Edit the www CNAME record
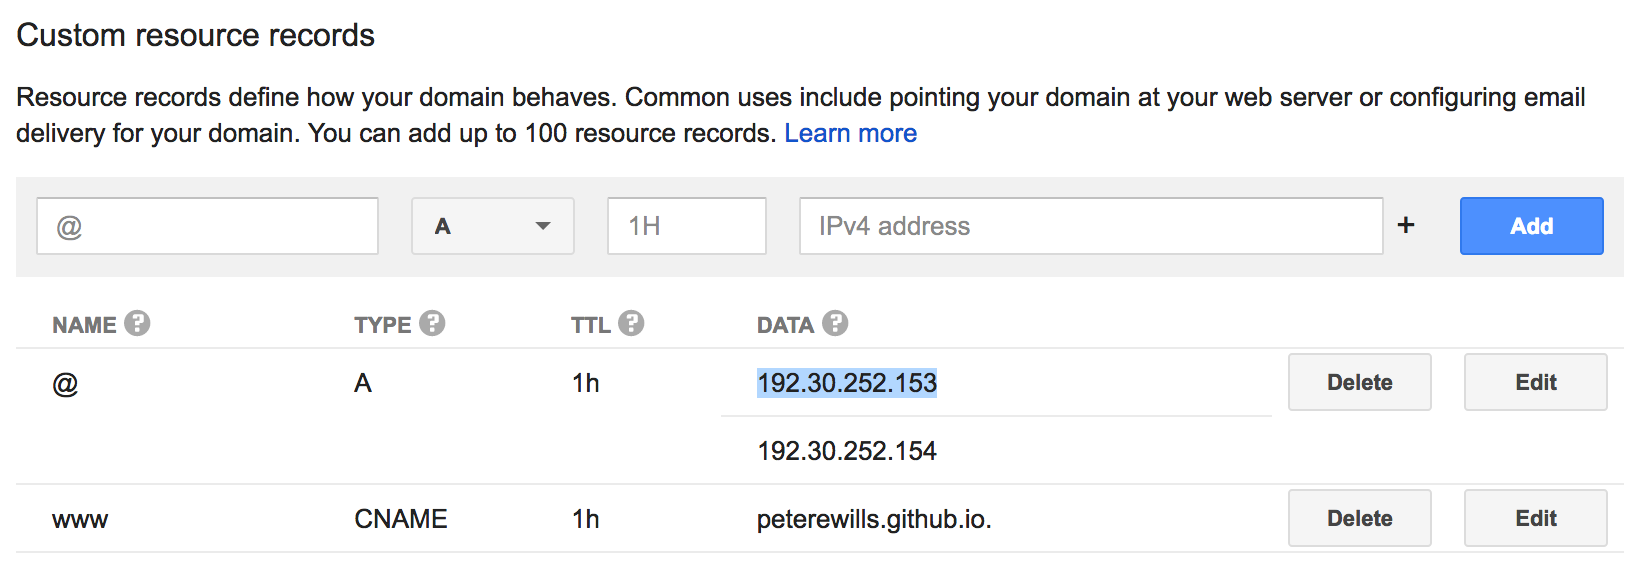 click(1535, 518)
